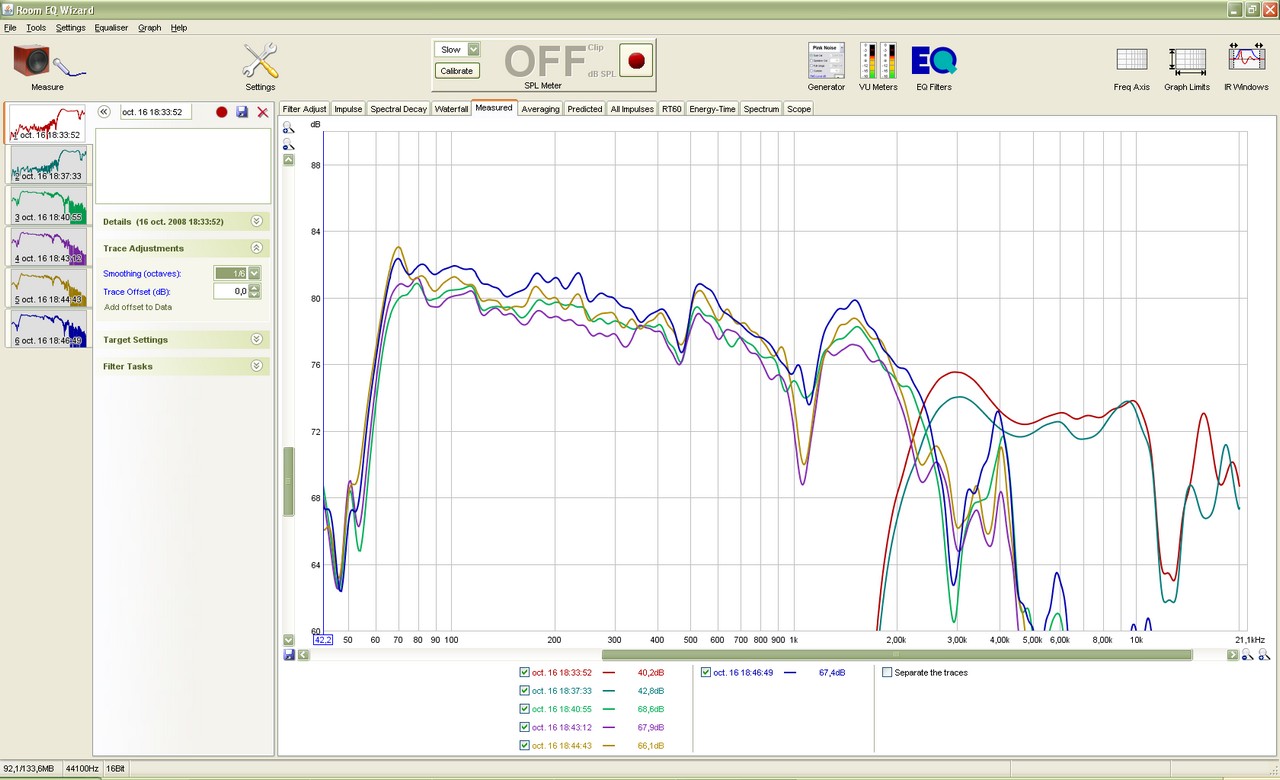Switch to the Waterfall tab
Viewport: 1280px width, 780px height.
pyautogui.click(x=451, y=109)
